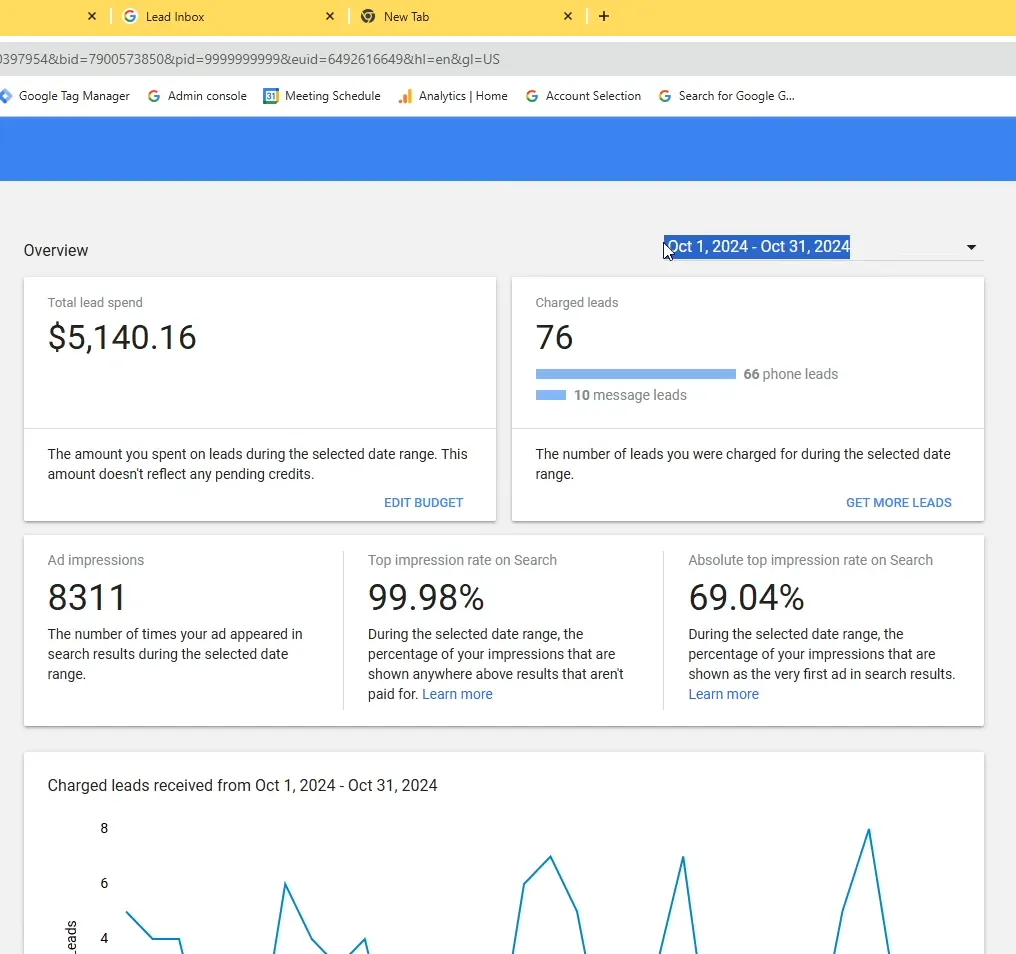The image size is (1016, 954).
Task: Switch to the New Tab browser tab
Action: [x=467, y=16]
